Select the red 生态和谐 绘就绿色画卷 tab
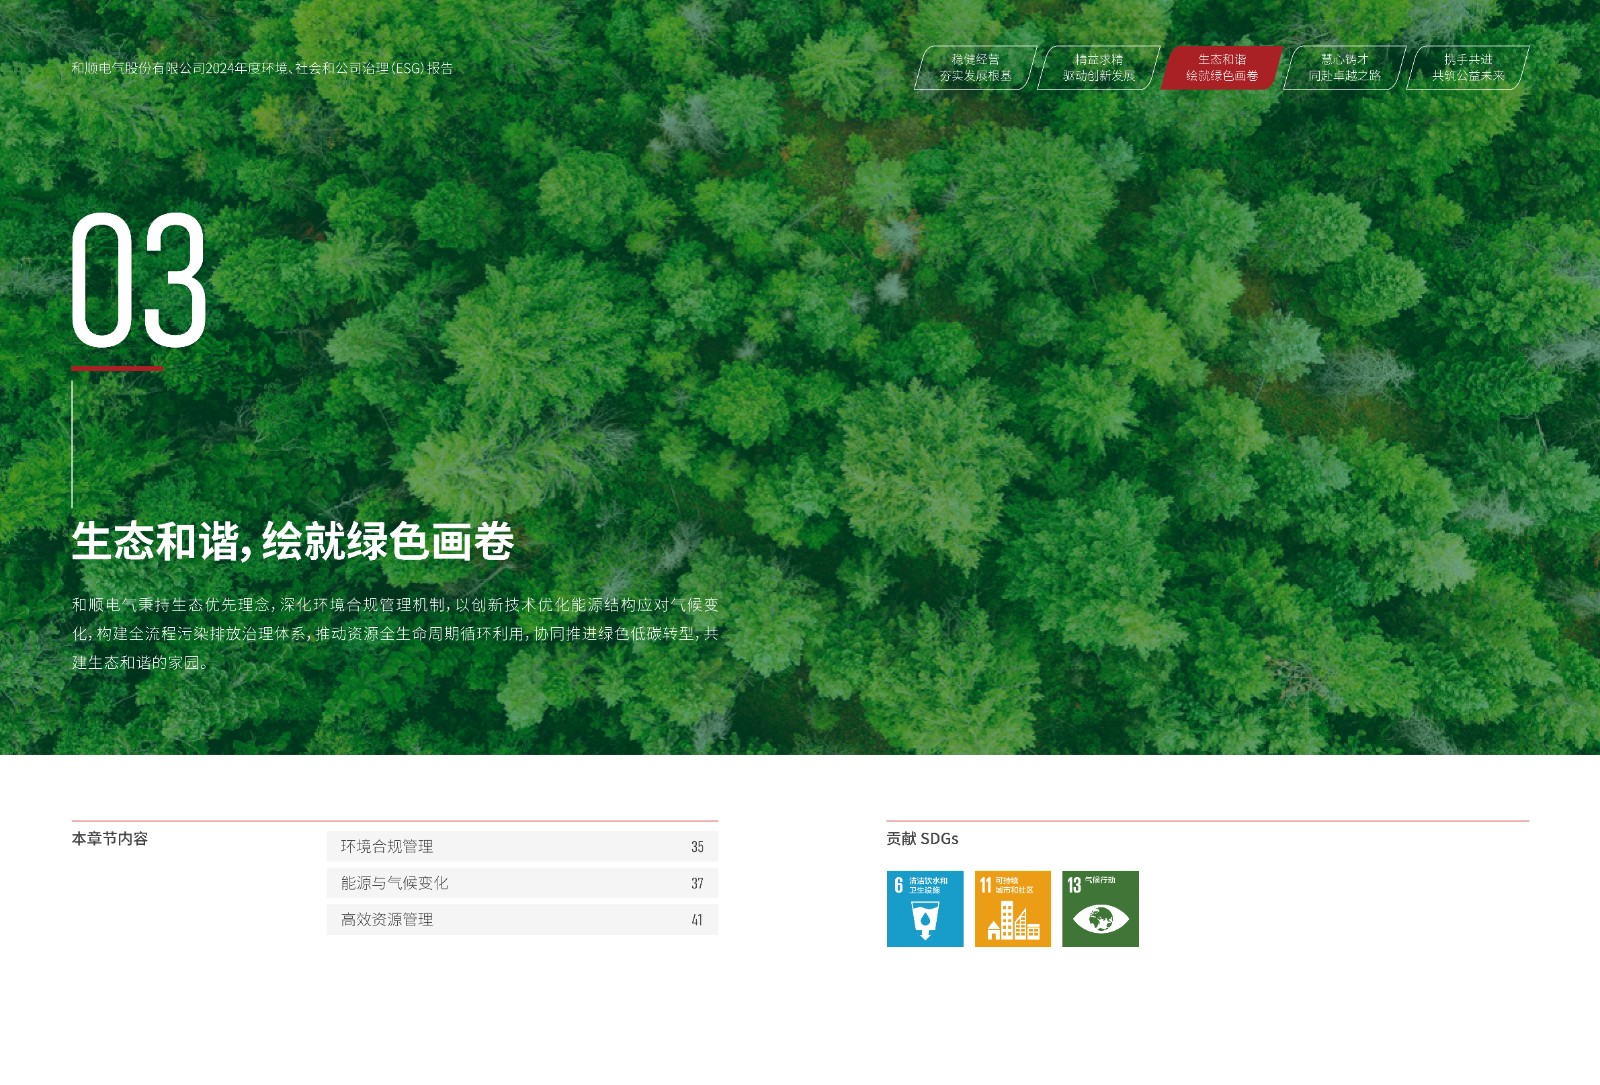This screenshot has height=1085, width=1600. [1221, 68]
